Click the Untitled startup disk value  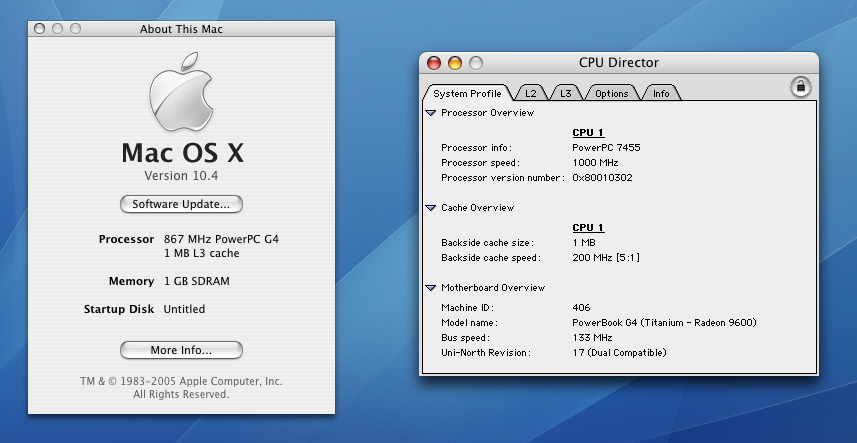(184, 309)
